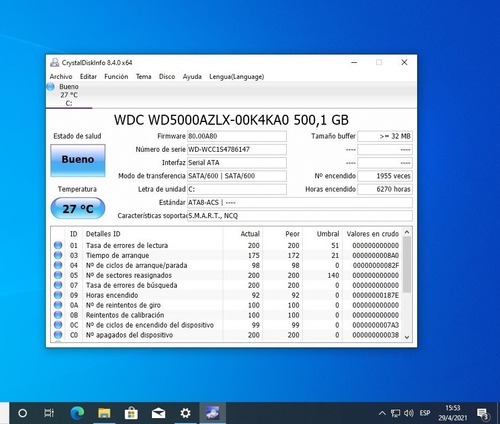Select row Tasa de errores de búsqueda
500x424 pixels.
click(x=227, y=285)
